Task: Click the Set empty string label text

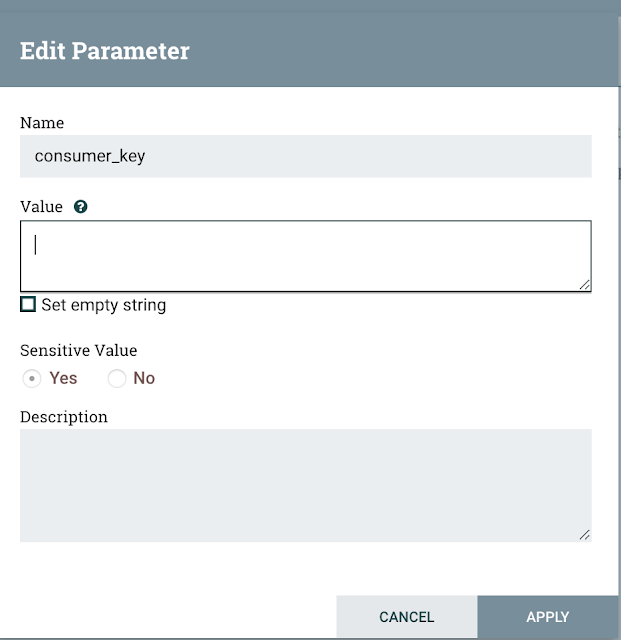Action: [104, 305]
